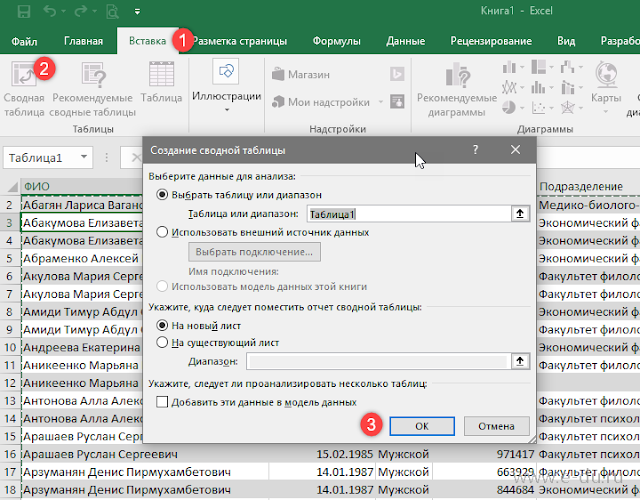
Task: Click the Таблица или диапазон input field
Action: tap(409, 214)
